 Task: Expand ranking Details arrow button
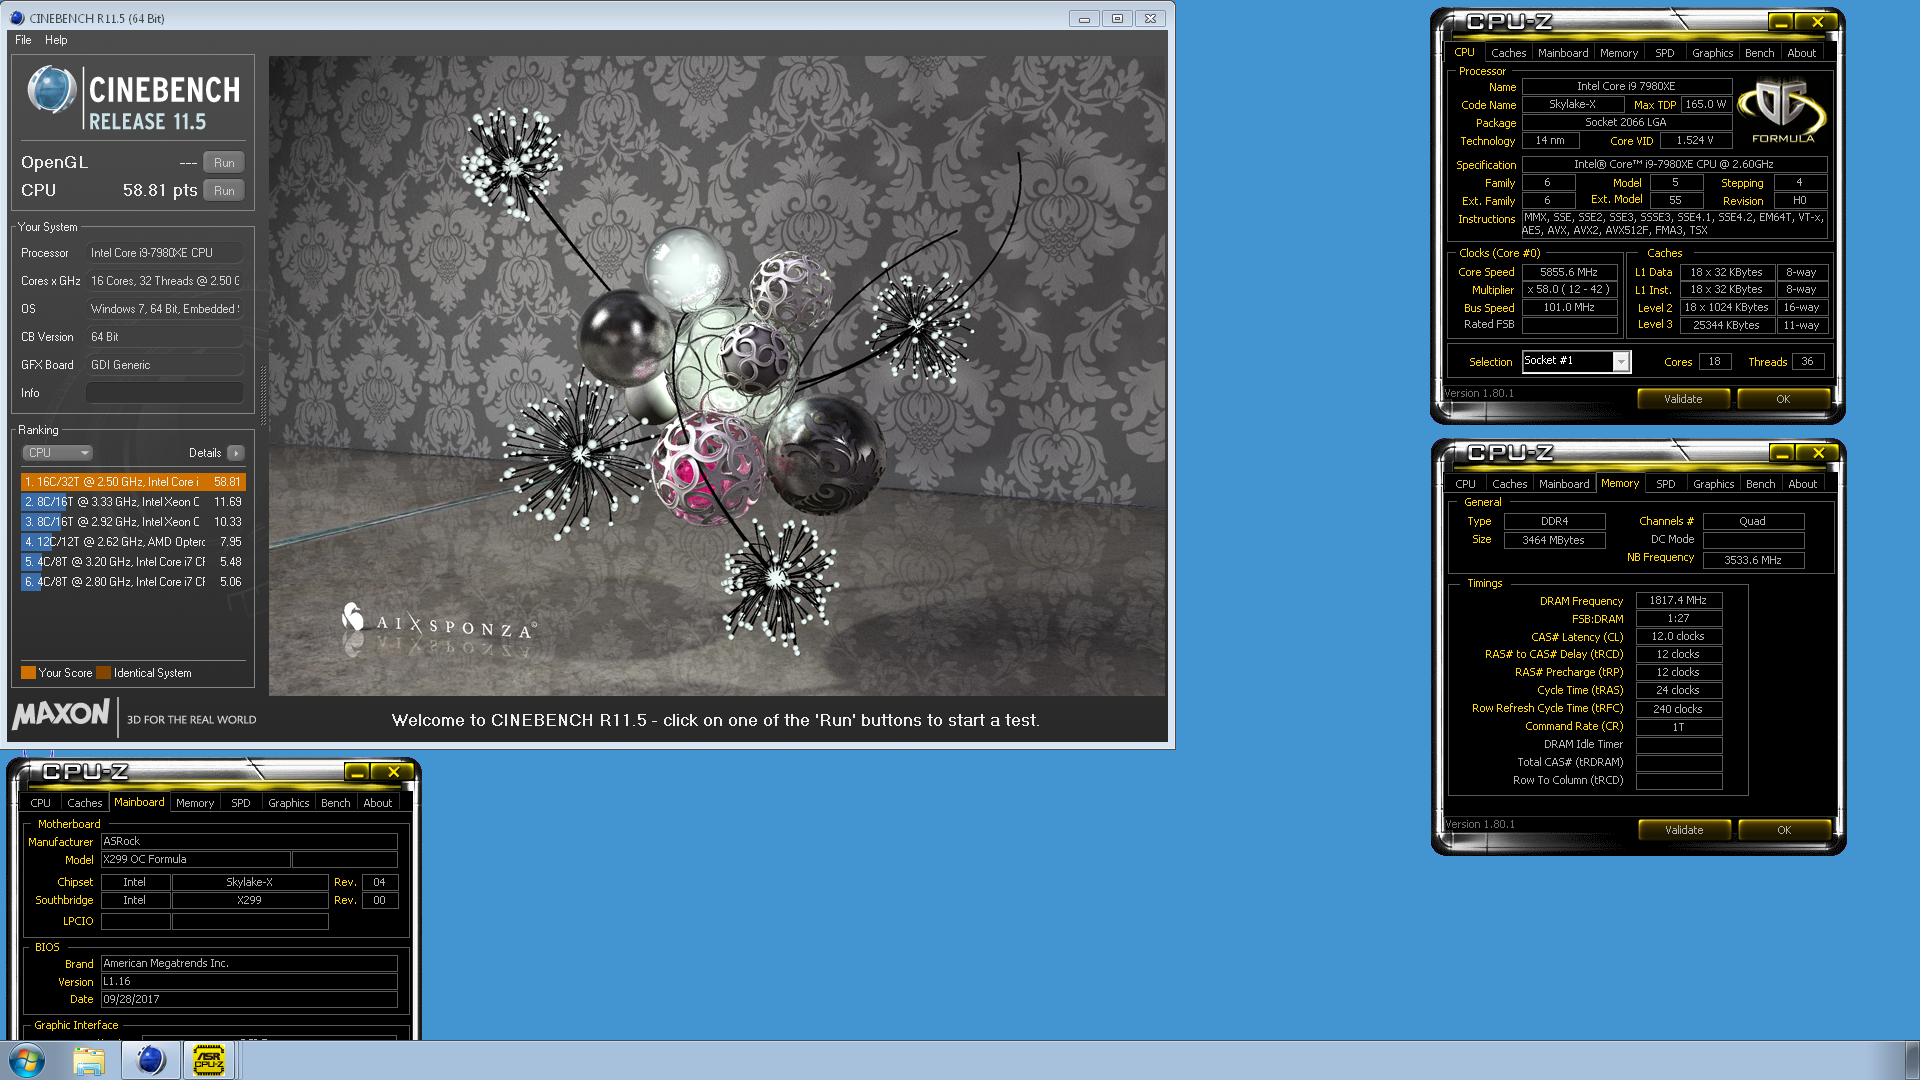click(x=236, y=453)
